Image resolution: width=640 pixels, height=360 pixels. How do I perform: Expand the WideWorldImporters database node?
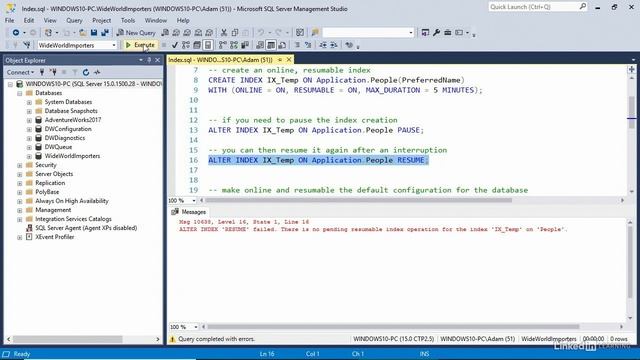tap(29, 156)
